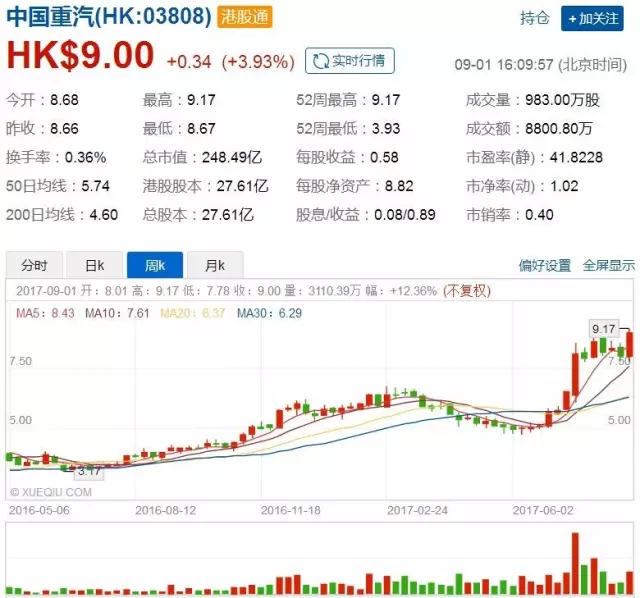The height and width of the screenshot is (598, 640).
Task: Click the 股息/收益 value 0.08/0.89
Action: tap(405, 215)
